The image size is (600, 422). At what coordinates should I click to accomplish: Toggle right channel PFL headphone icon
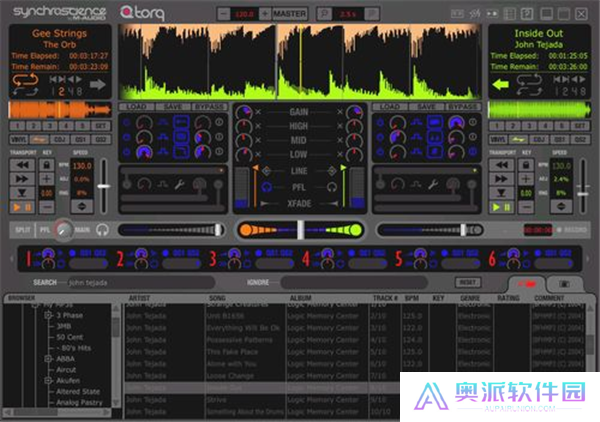click(332, 187)
